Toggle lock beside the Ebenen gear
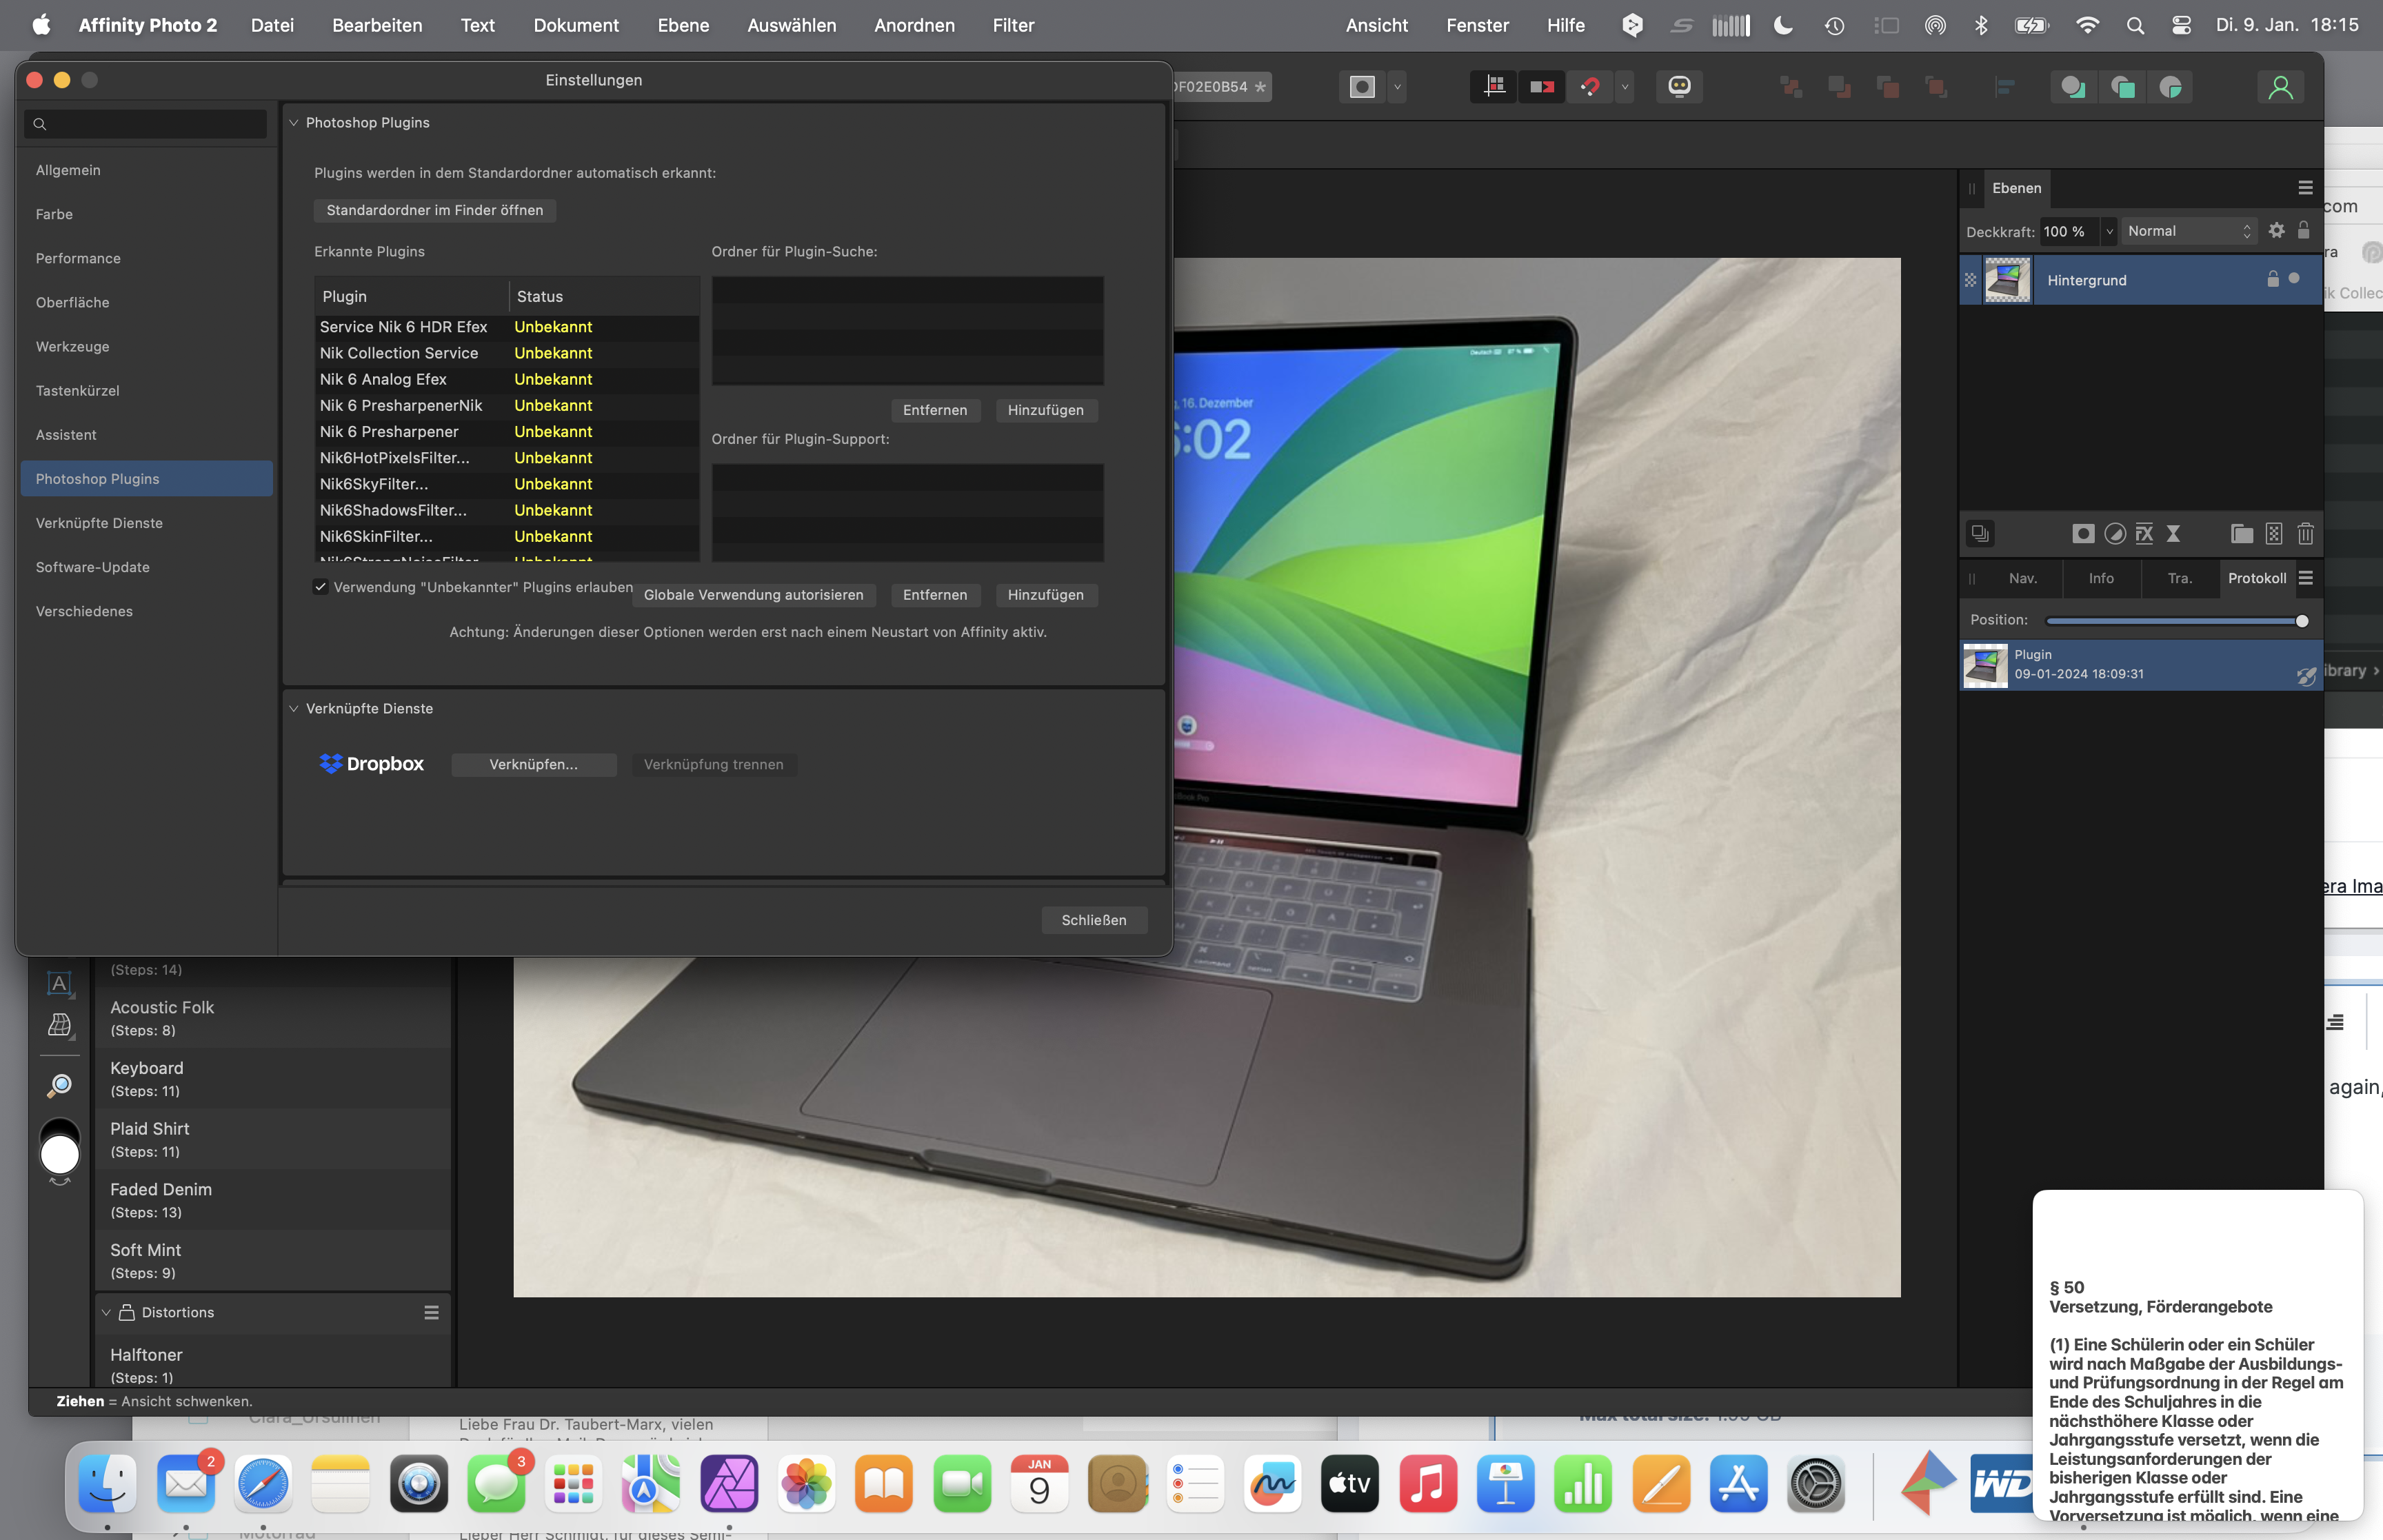 tap(2303, 230)
